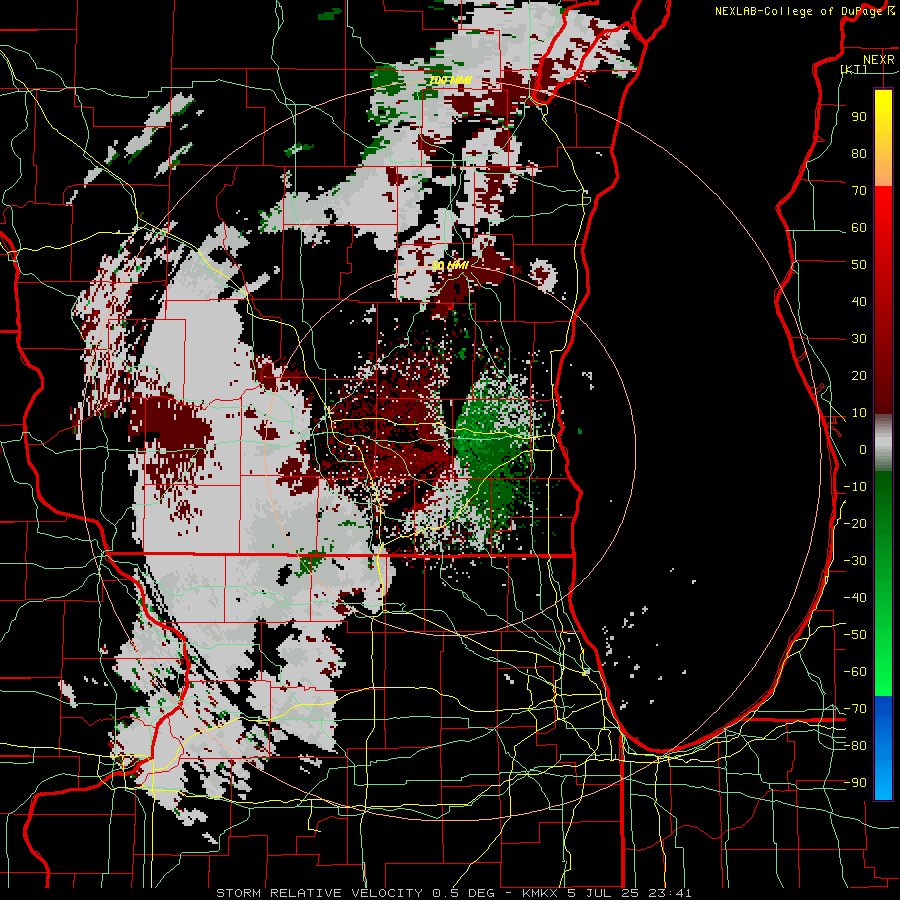
Task: Click the 0 value on the velocity scale
Action: tap(863, 450)
